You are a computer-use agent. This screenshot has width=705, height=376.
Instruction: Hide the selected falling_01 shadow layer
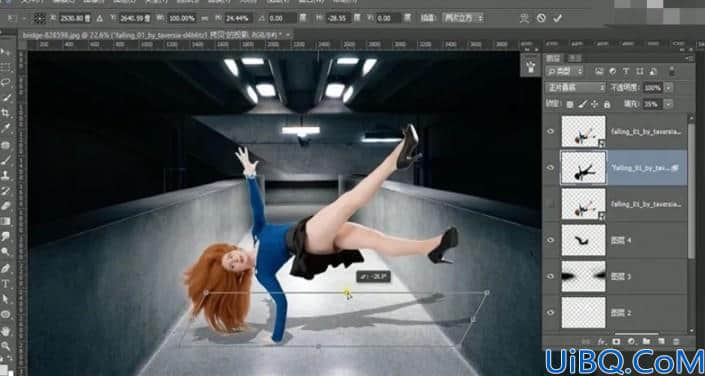(551, 168)
